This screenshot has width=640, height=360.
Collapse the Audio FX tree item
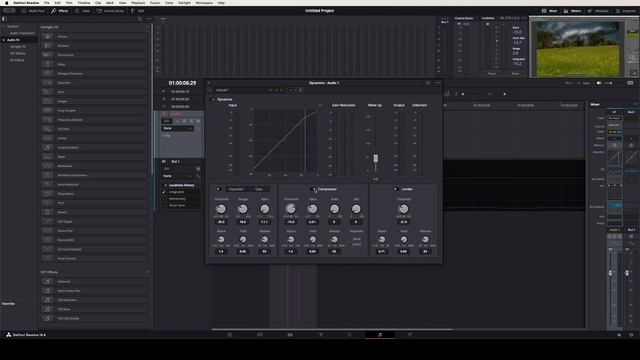click(x=4, y=40)
